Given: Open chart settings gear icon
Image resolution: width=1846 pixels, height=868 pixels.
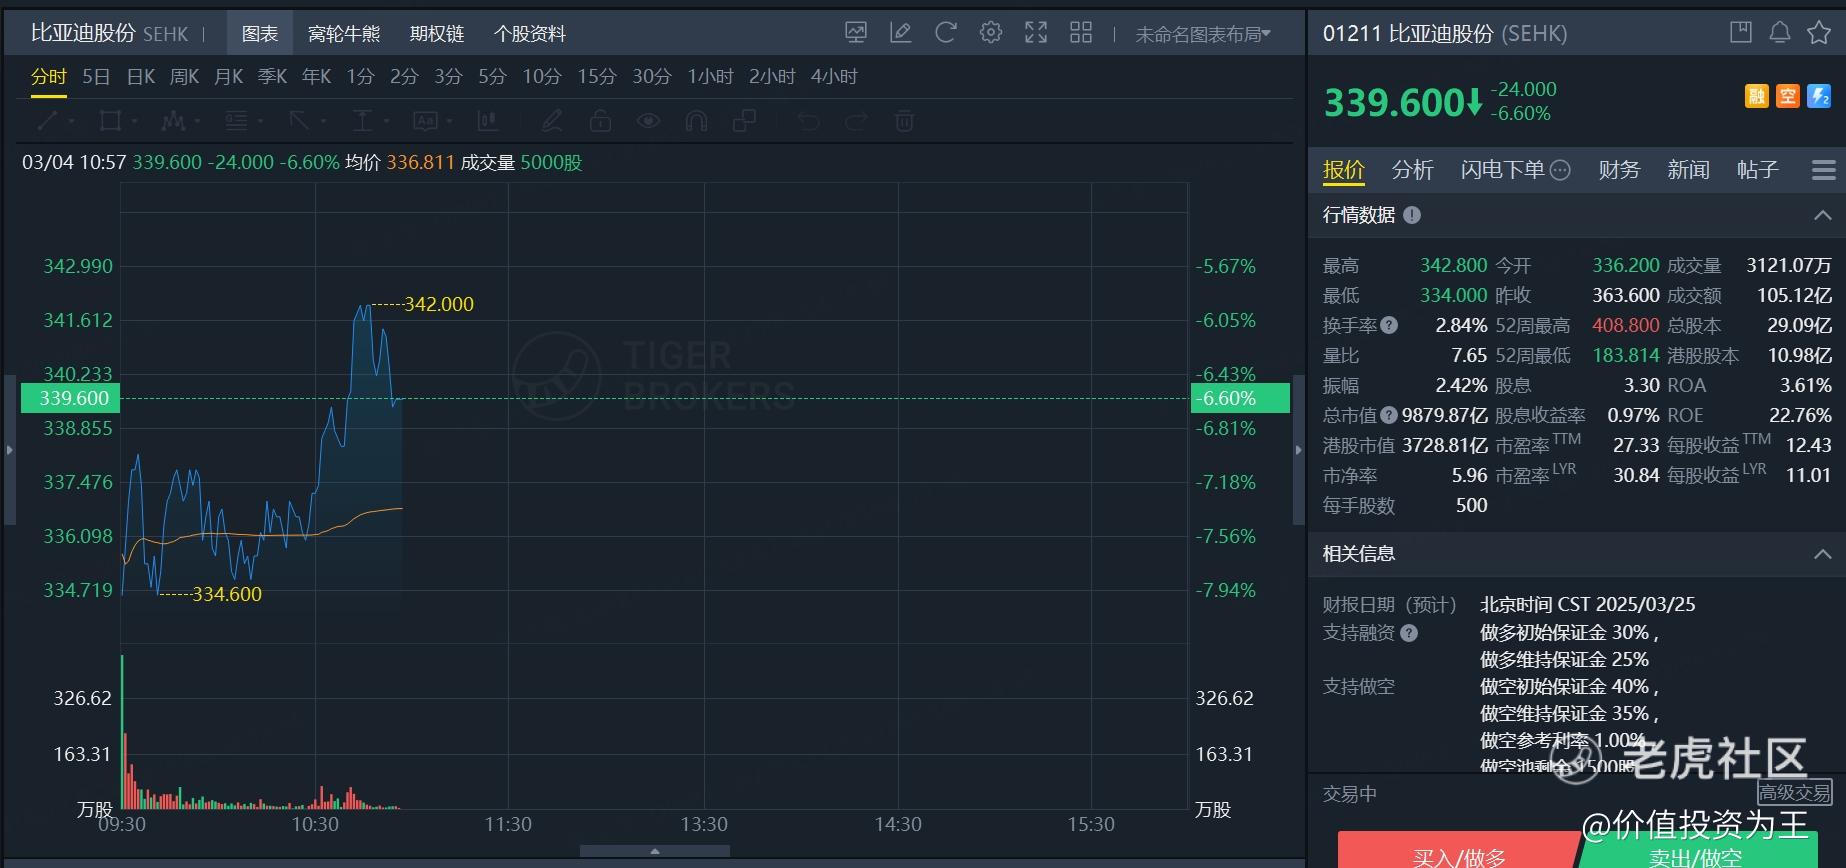Looking at the screenshot, I should [x=991, y=33].
